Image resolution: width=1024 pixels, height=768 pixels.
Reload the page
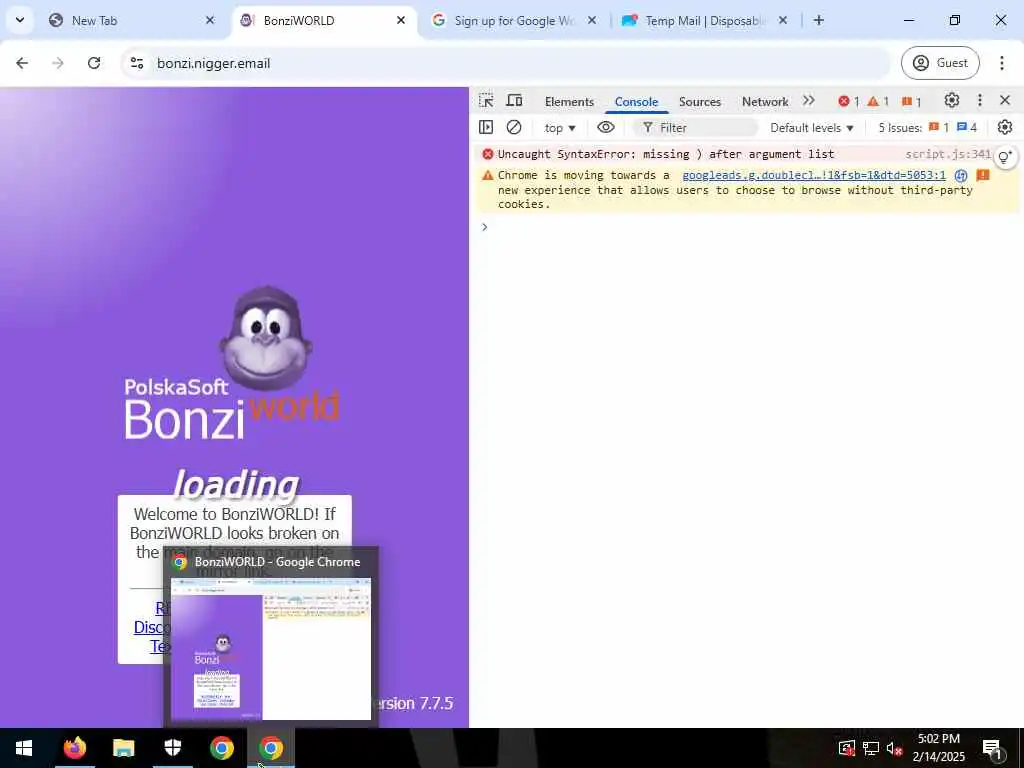94,63
